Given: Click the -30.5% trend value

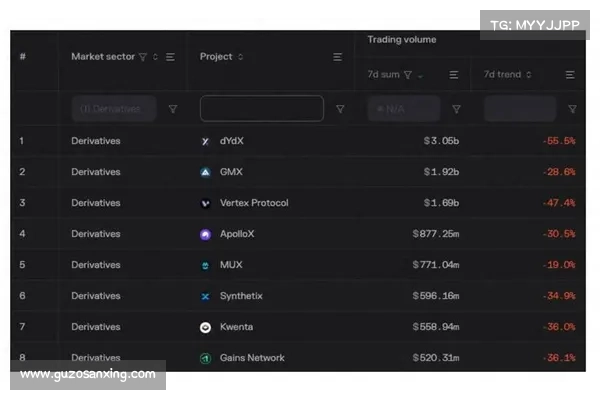Looking at the screenshot, I should tap(559, 234).
